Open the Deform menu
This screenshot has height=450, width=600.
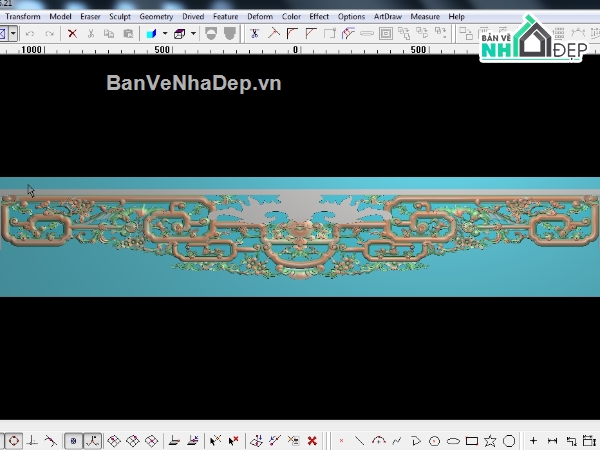click(x=260, y=16)
